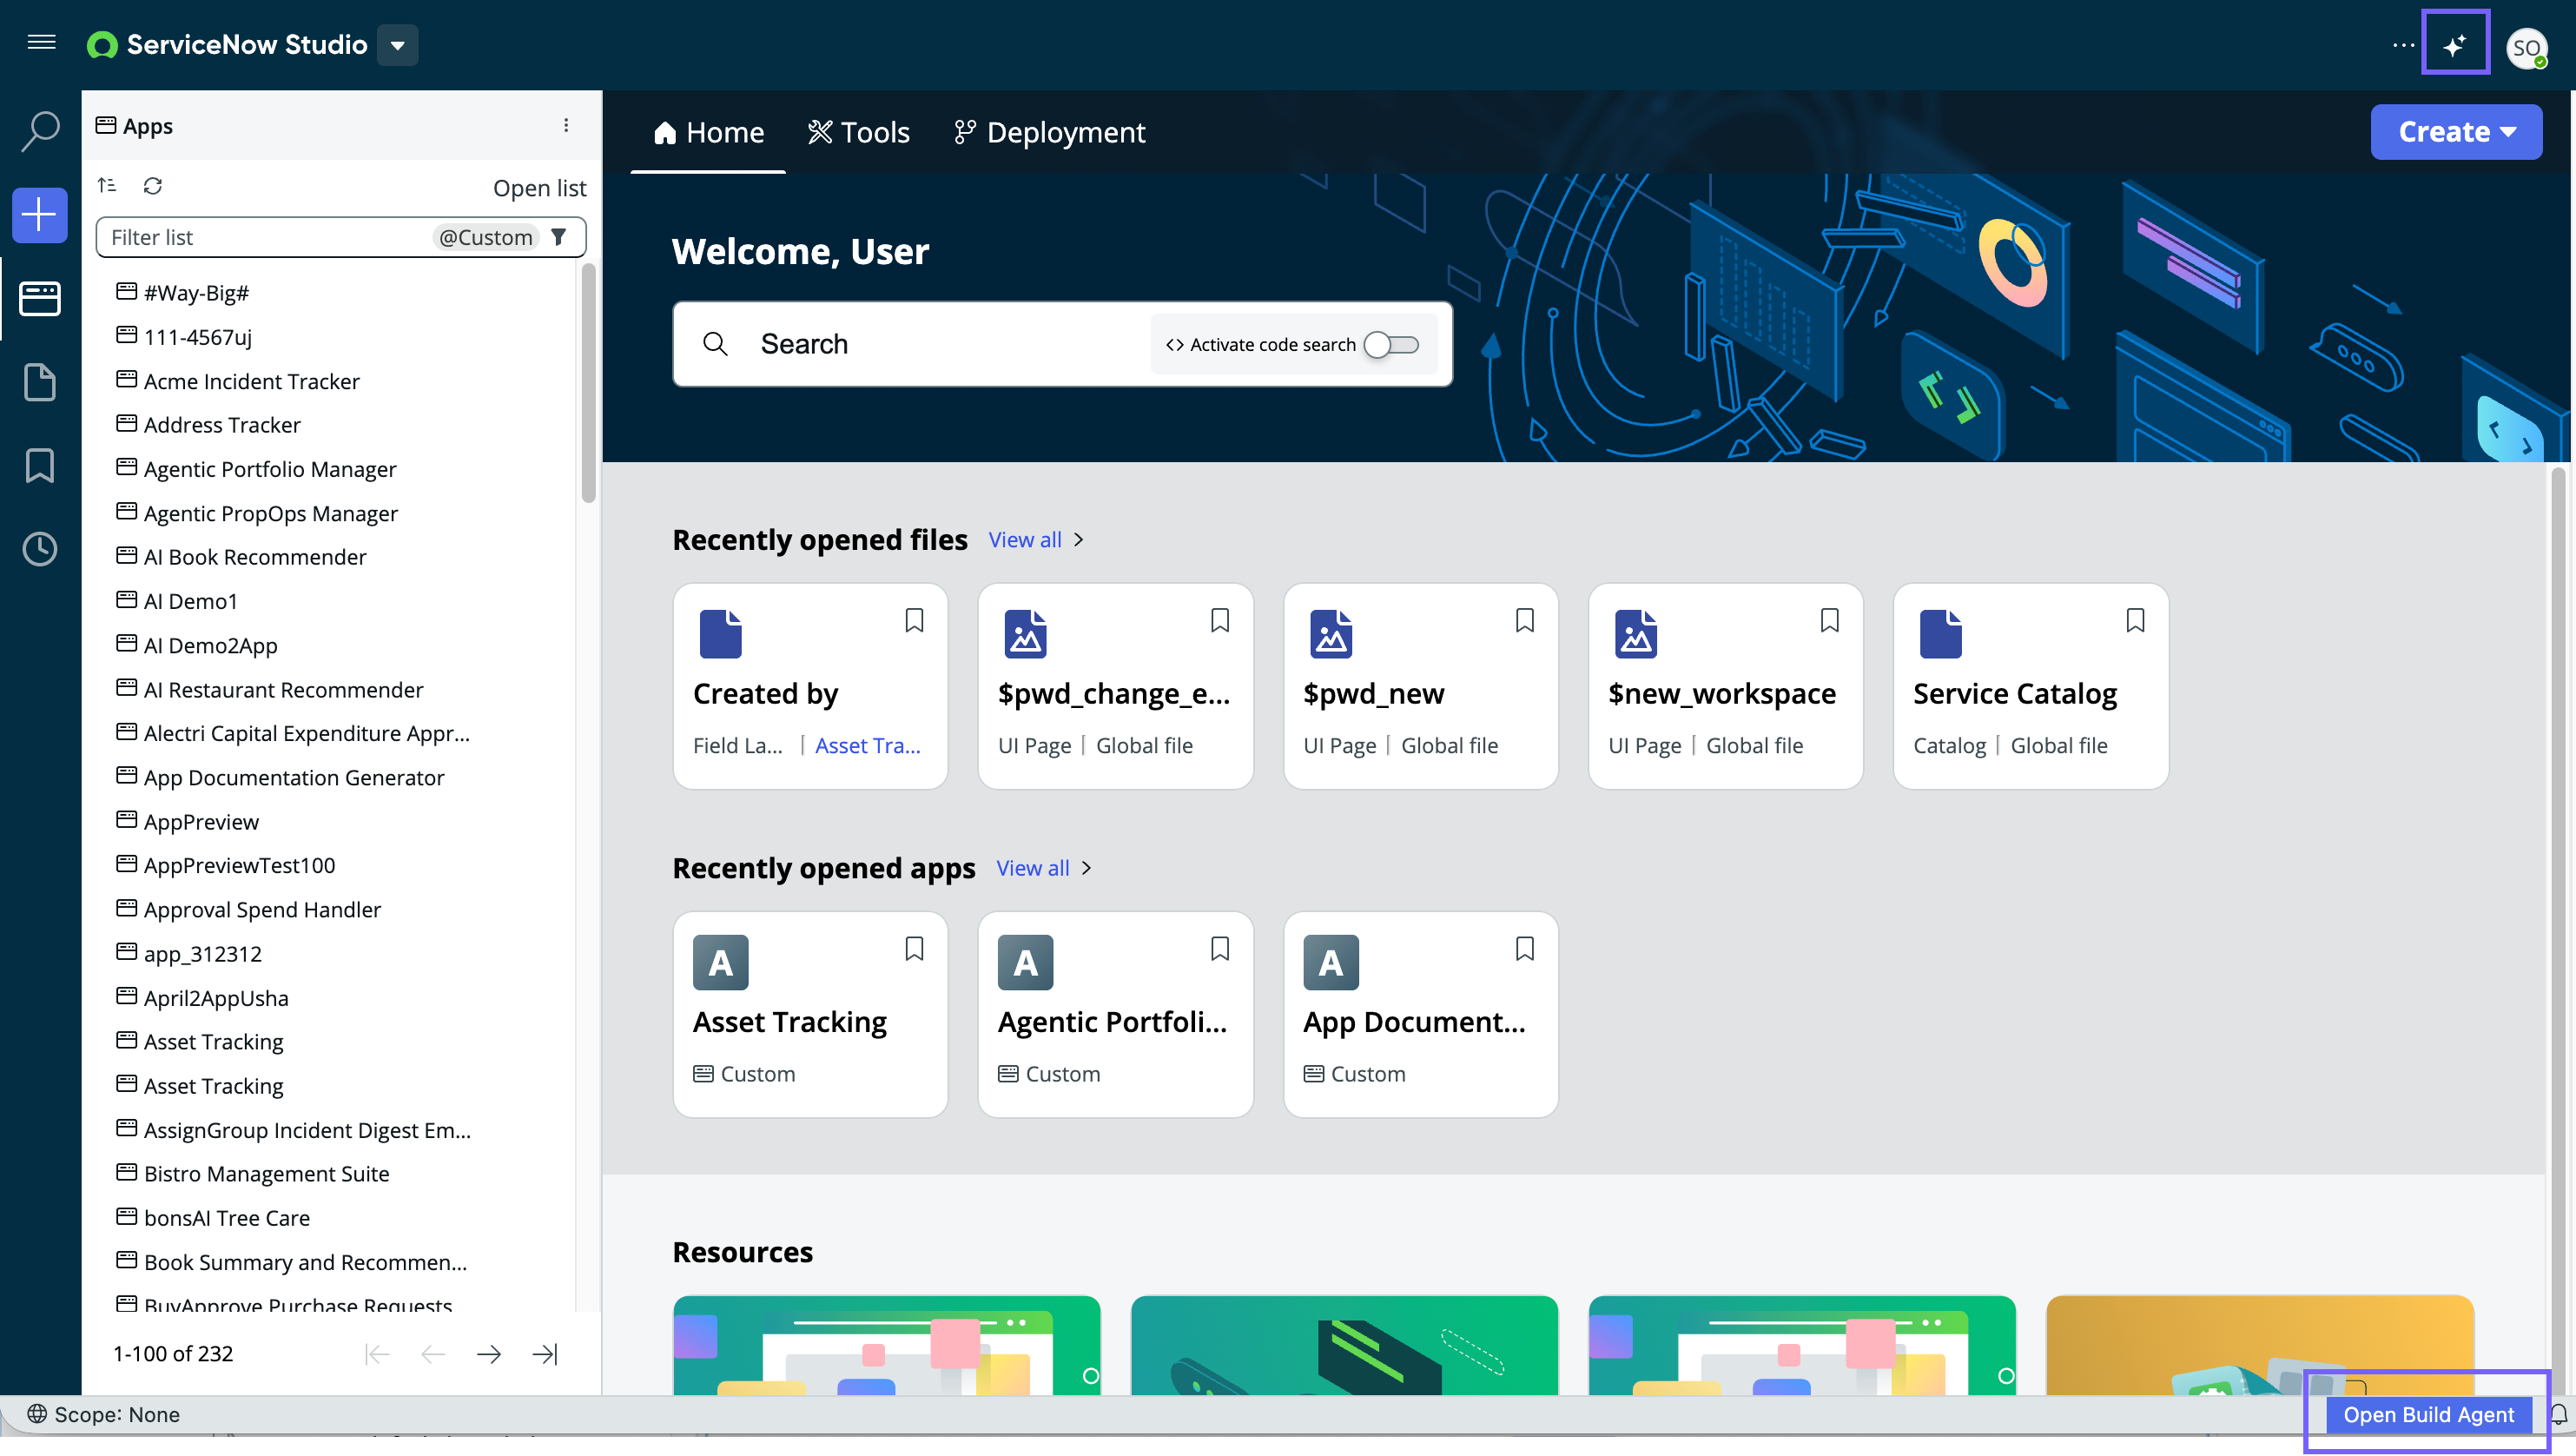
Task: Open the #Way-Big# app in list
Action: tap(196, 293)
